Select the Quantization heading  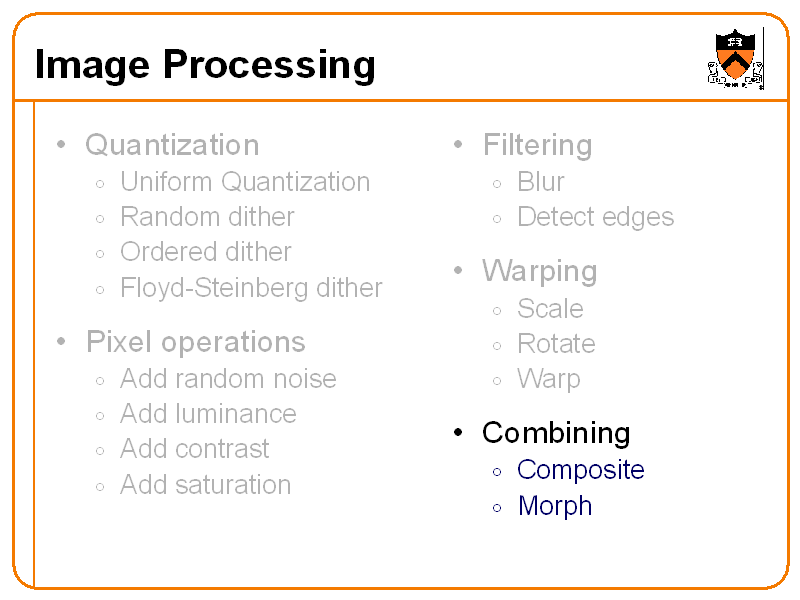(172, 145)
